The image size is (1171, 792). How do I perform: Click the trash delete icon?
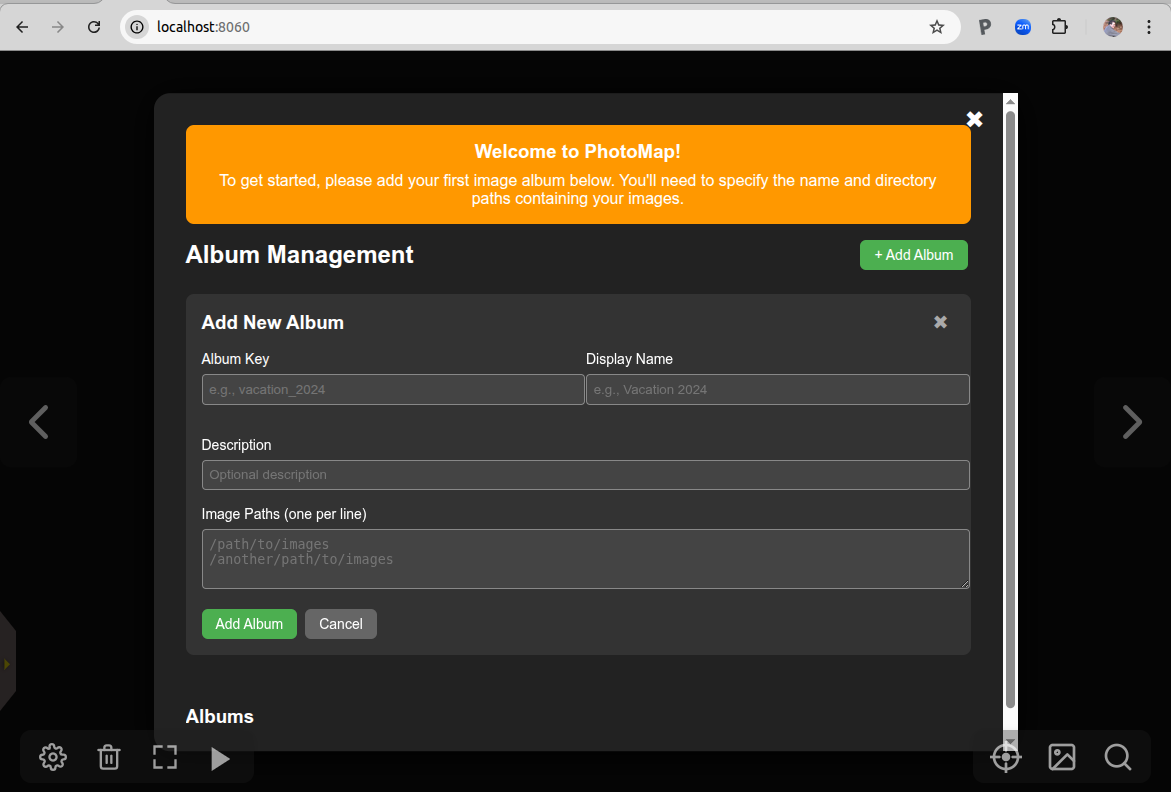click(109, 757)
